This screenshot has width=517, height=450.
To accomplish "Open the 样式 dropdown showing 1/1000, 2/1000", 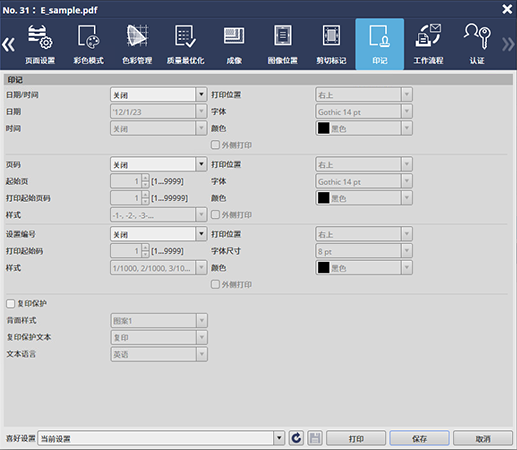I will tap(158, 268).
